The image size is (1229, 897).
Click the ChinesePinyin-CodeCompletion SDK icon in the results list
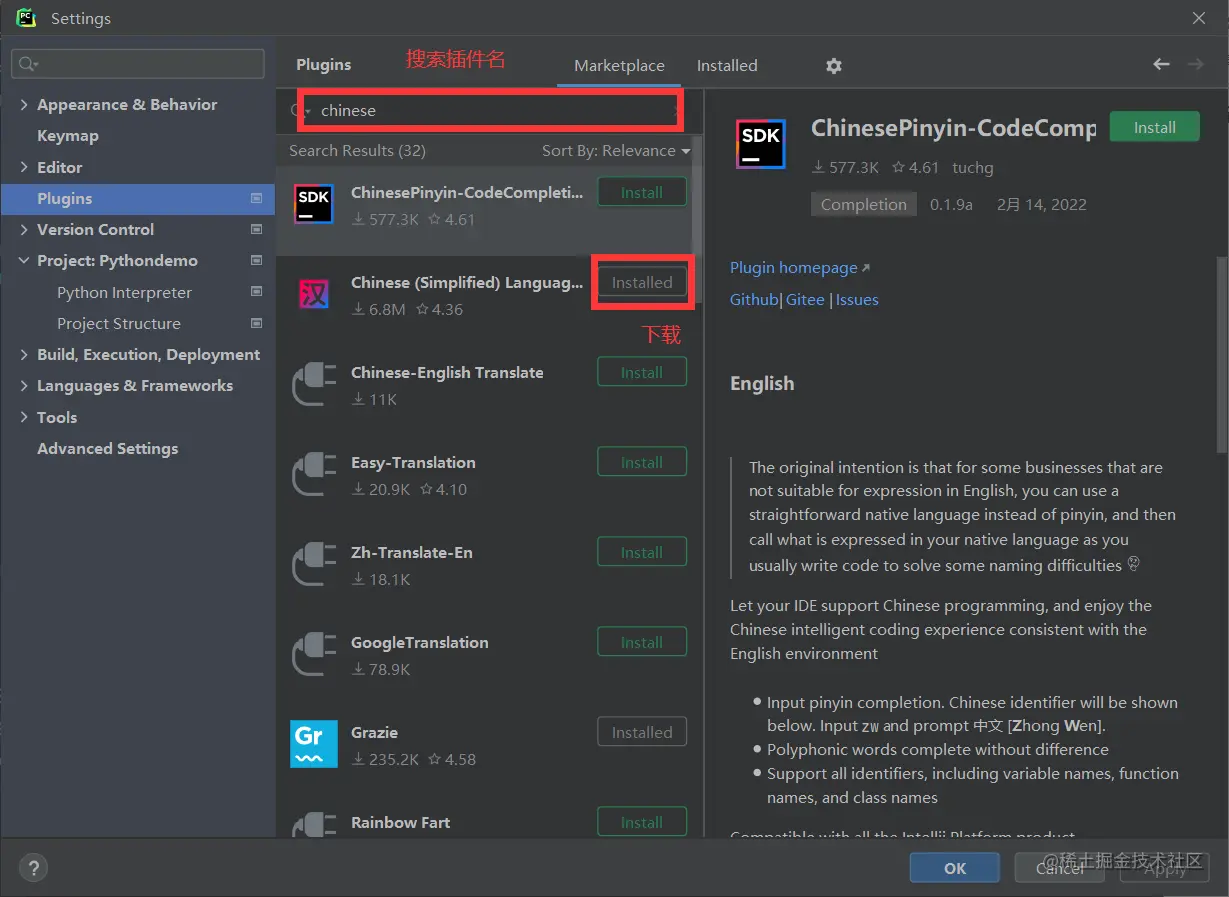click(x=314, y=204)
